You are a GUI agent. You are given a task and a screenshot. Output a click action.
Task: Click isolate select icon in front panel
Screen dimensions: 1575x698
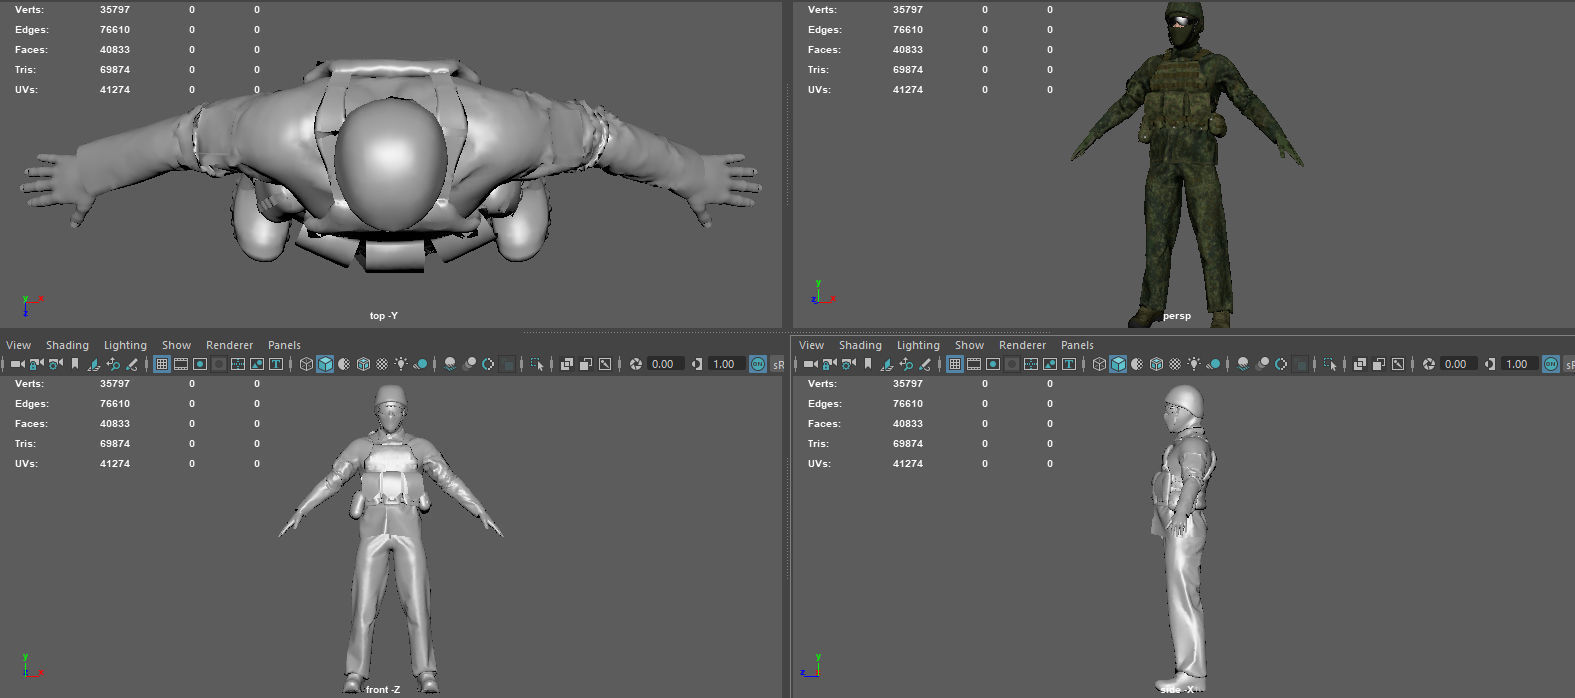tap(537, 364)
